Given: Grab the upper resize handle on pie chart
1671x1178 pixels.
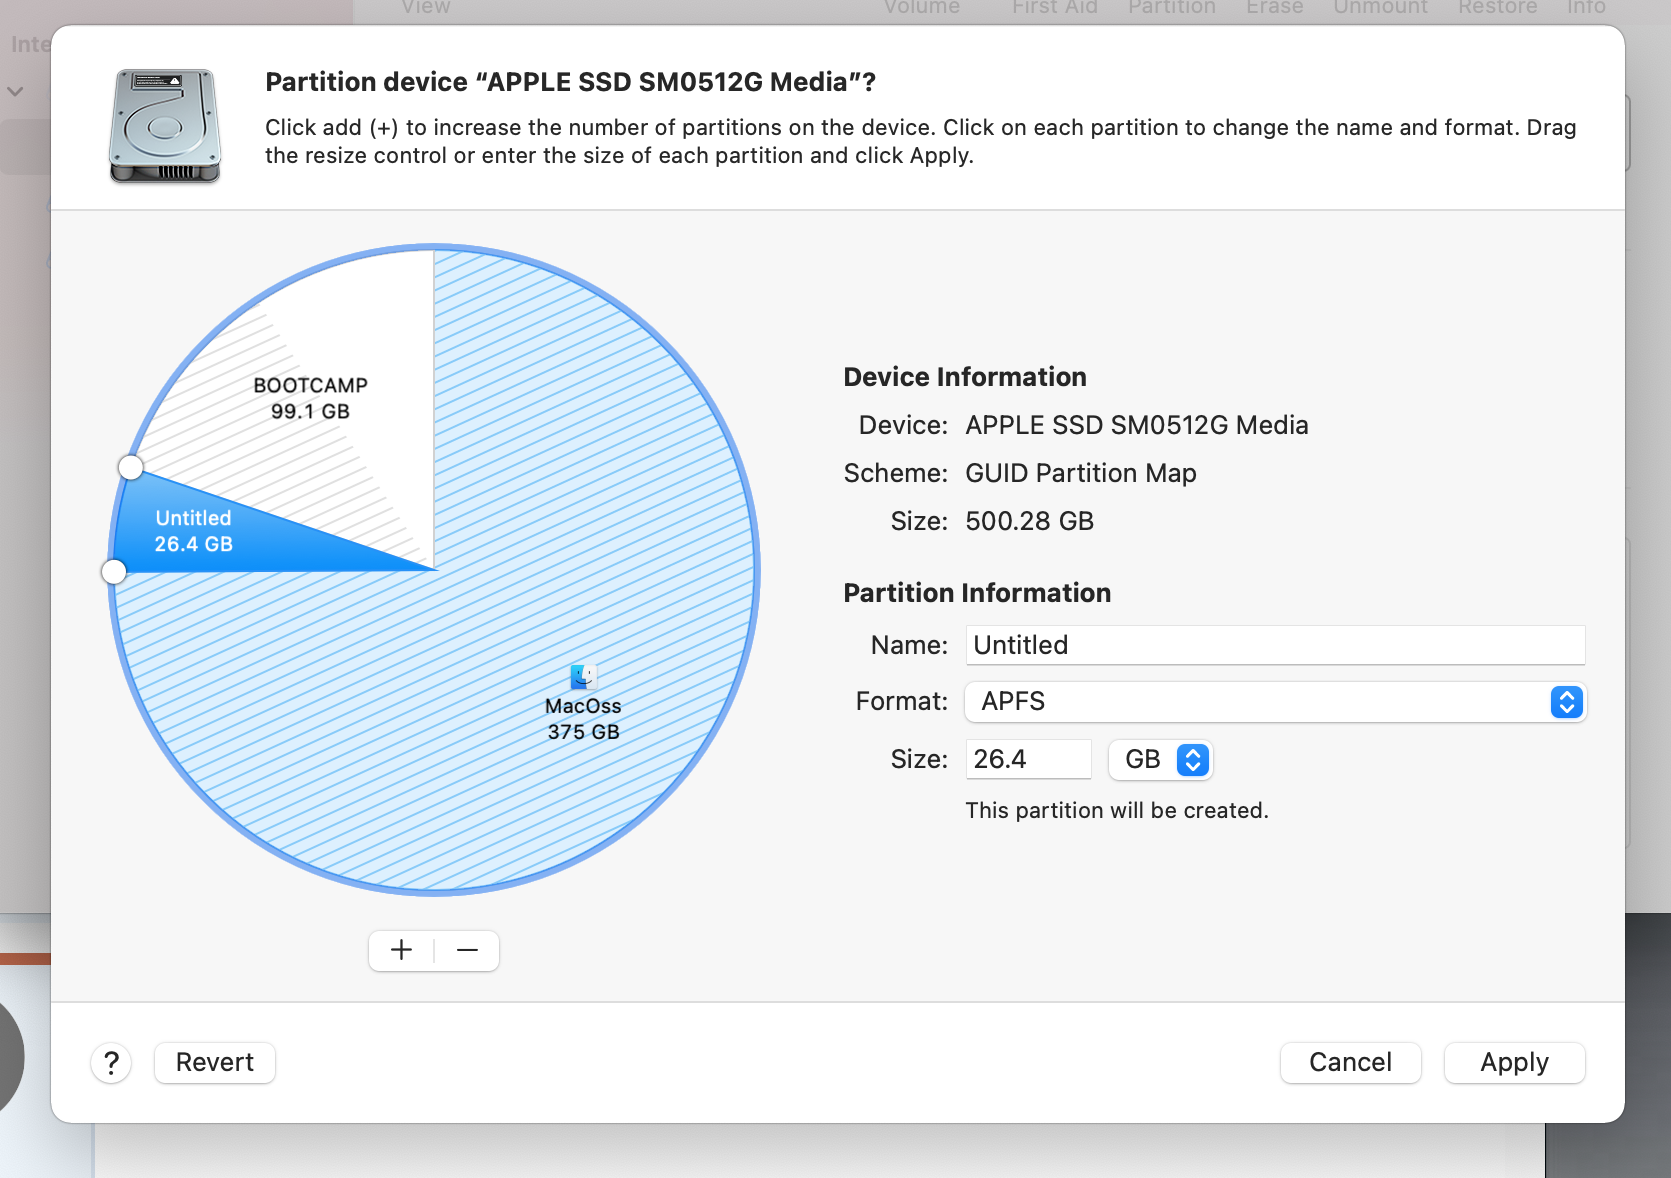Looking at the screenshot, I should 131,467.
